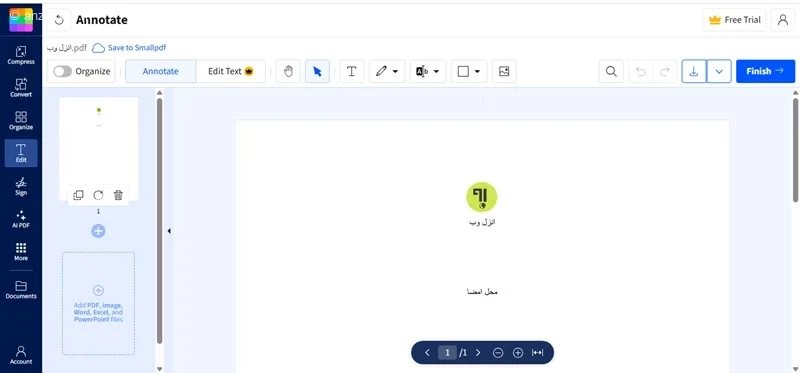Expand the shape tool dropdown arrow
Image resolution: width=800 pixels, height=373 pixels.
coord(477,71)
